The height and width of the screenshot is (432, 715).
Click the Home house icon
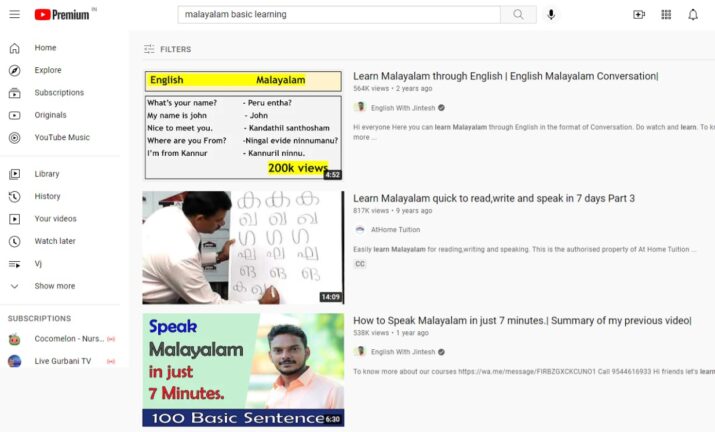click(x=15, y=48)
